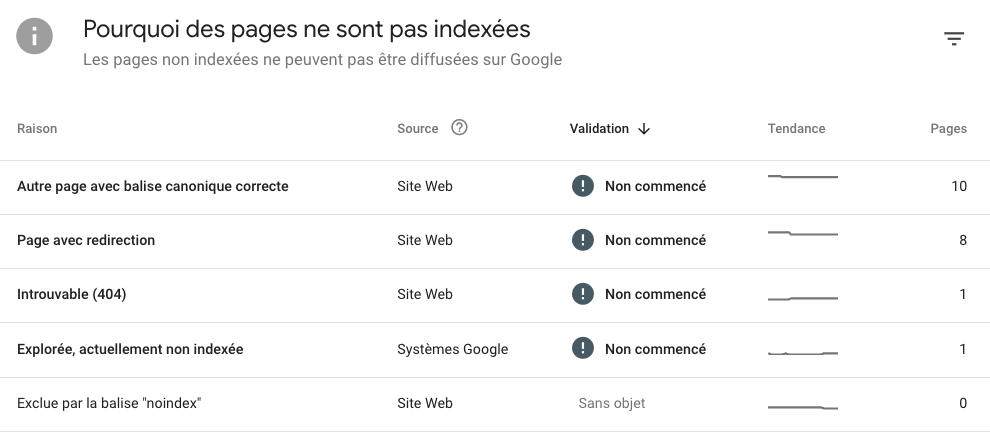Click the info icon beside the title
This screenshot has width=990, height=445.
pyautogui.click(x=34, y=36)
